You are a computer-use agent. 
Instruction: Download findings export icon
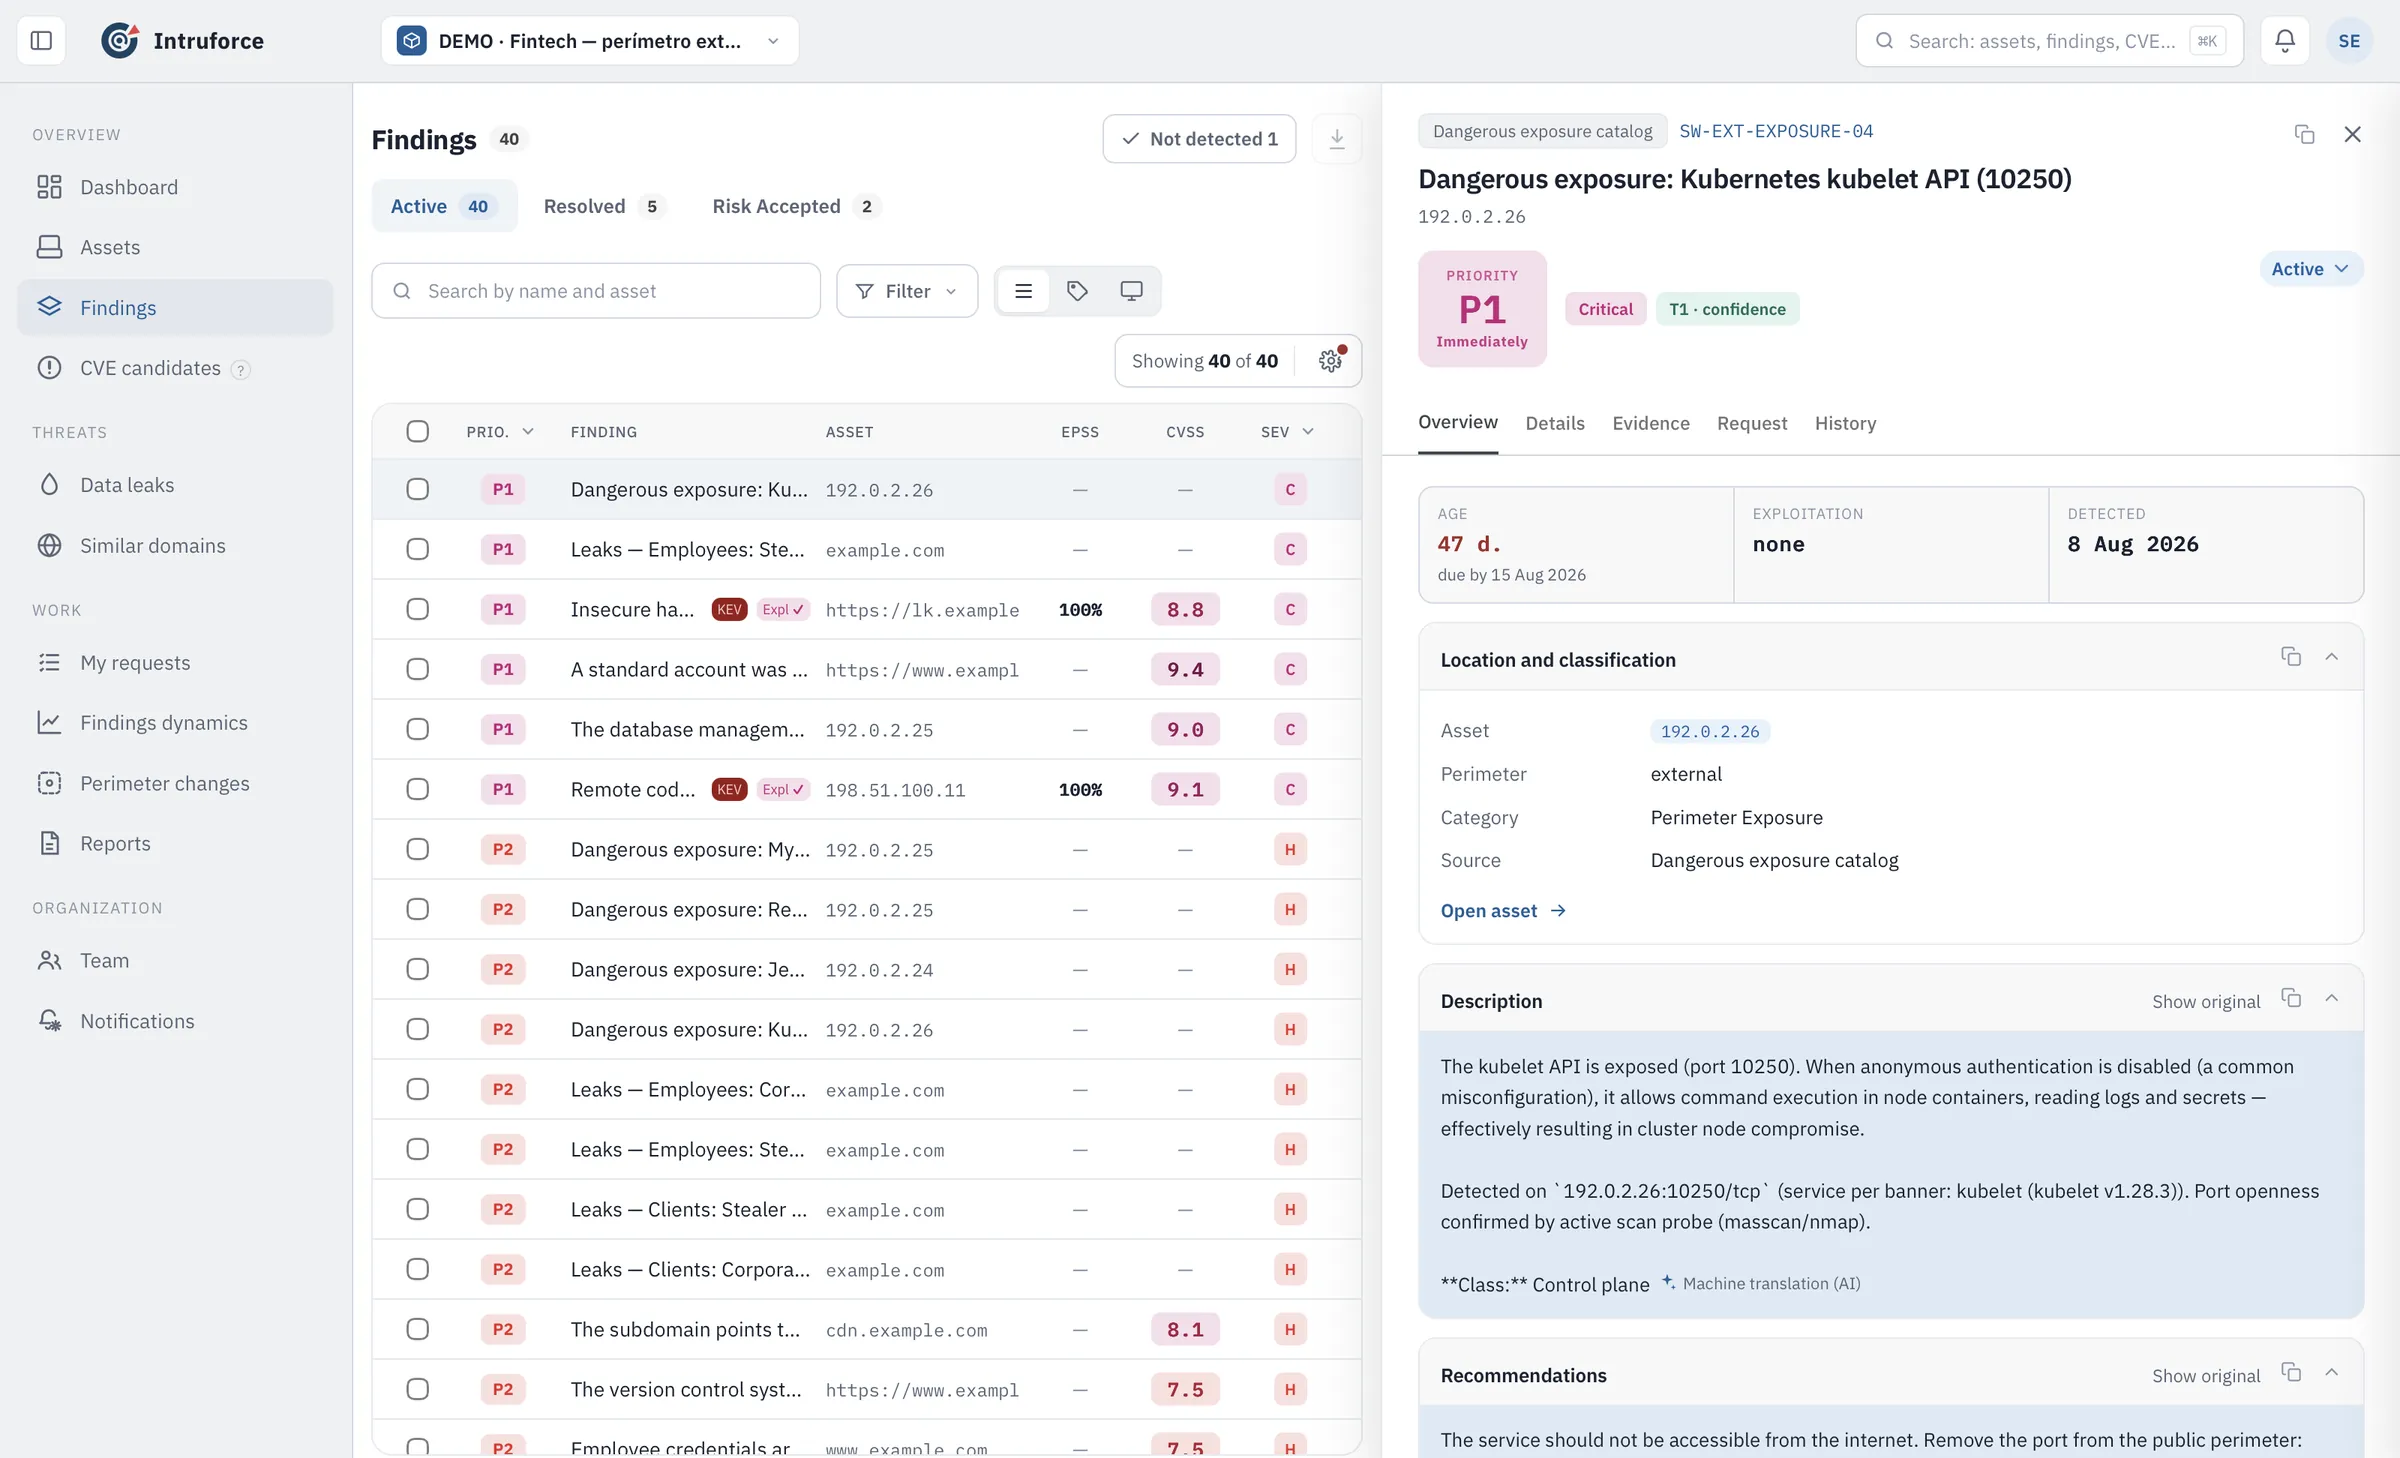1337,139
